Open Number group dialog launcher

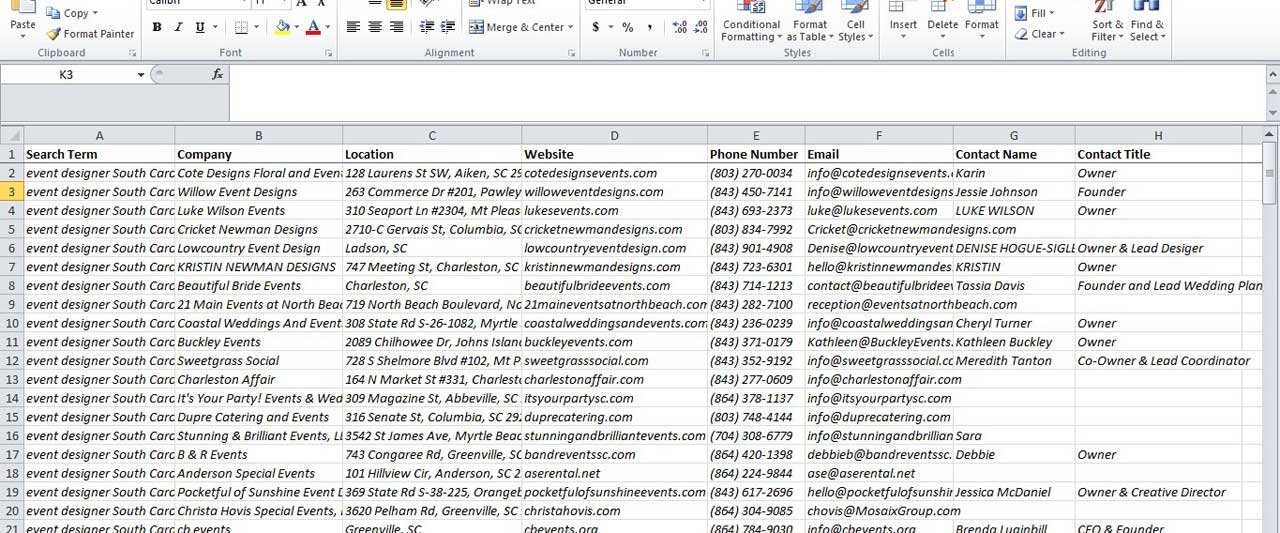point(706,53)
